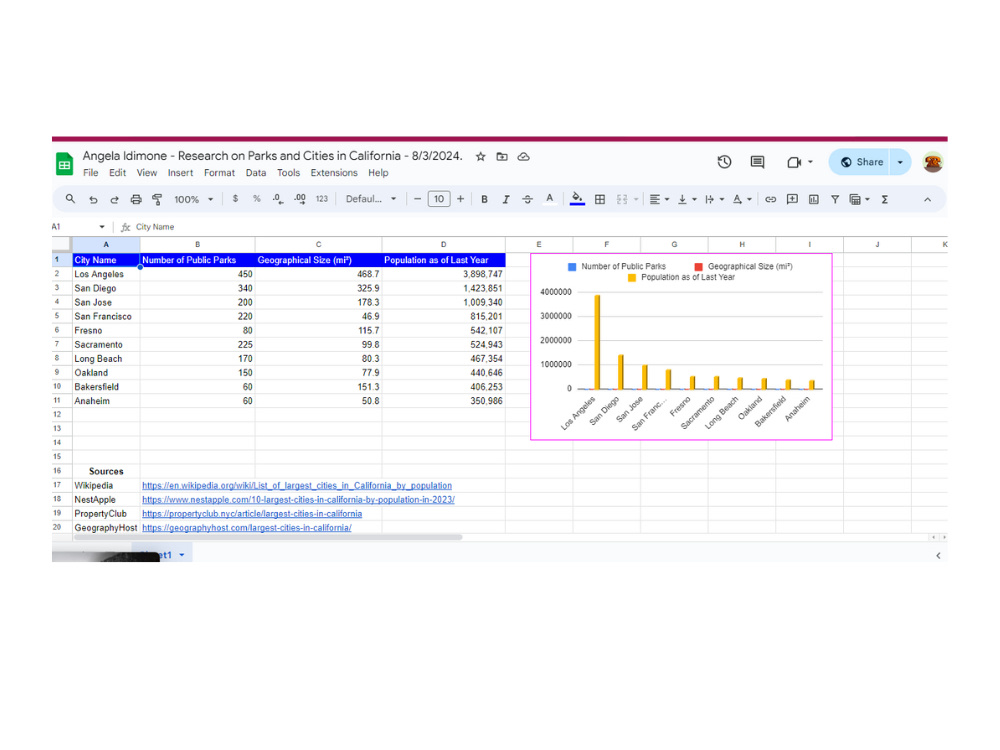Click the Share button
Screen dimensions: 1000x750
tap(861, 162)
